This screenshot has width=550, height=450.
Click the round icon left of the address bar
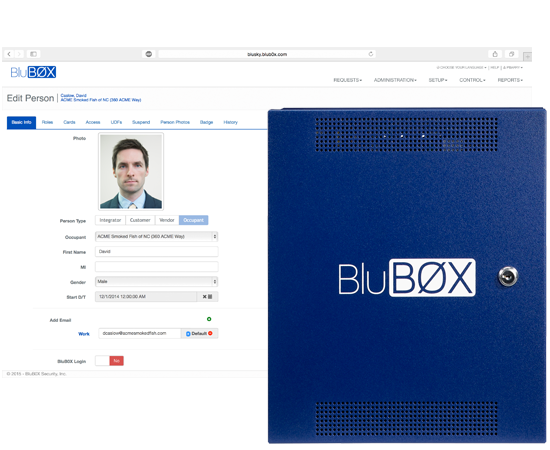click(149, 54)
